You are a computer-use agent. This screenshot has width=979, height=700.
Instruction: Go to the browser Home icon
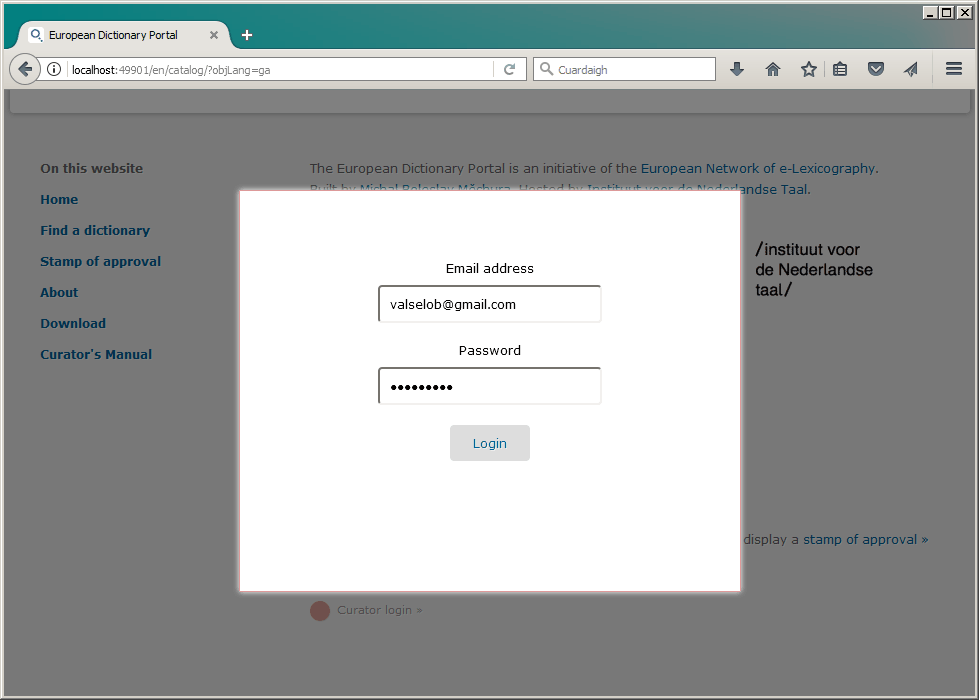coord(773,69)
